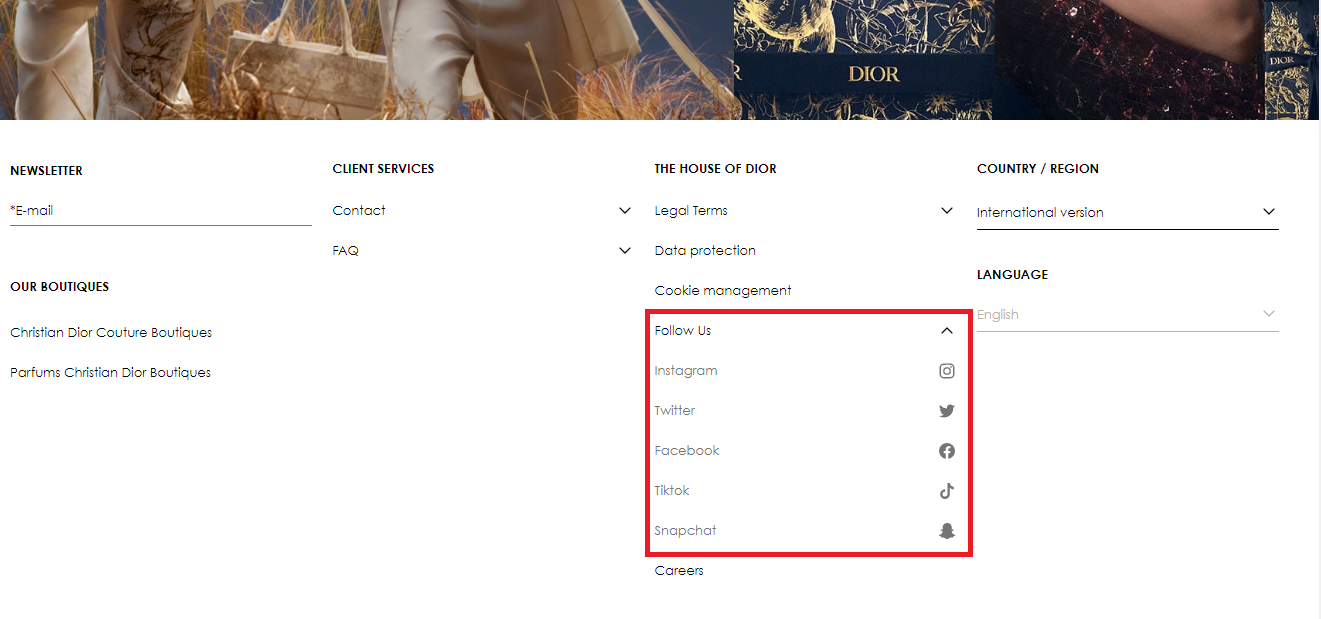Click the Instagram icon
1321x619 pixels.
946,371
